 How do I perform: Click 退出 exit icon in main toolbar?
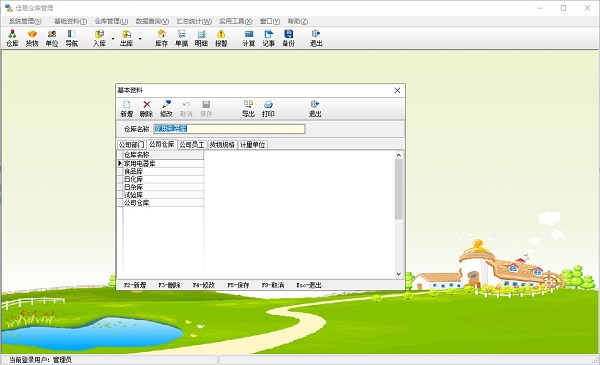[x=316, y=38]
